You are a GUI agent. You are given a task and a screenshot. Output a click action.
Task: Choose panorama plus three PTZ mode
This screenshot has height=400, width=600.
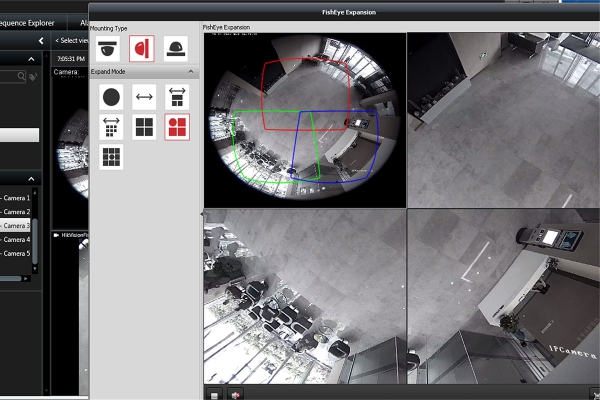(x=177, y=97)
